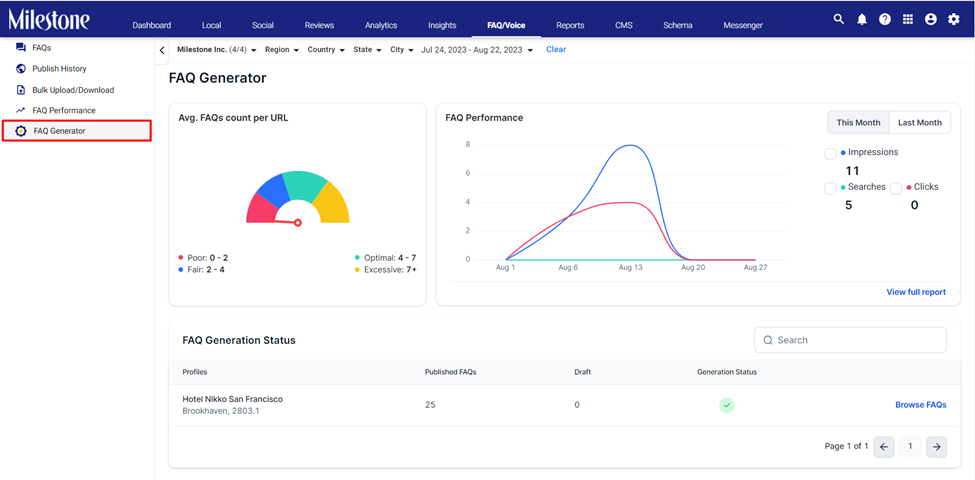Toggle the Searches checkbox
Image resolution: width=975 pixels, height=480 pixels.
[x=830, y=188]
